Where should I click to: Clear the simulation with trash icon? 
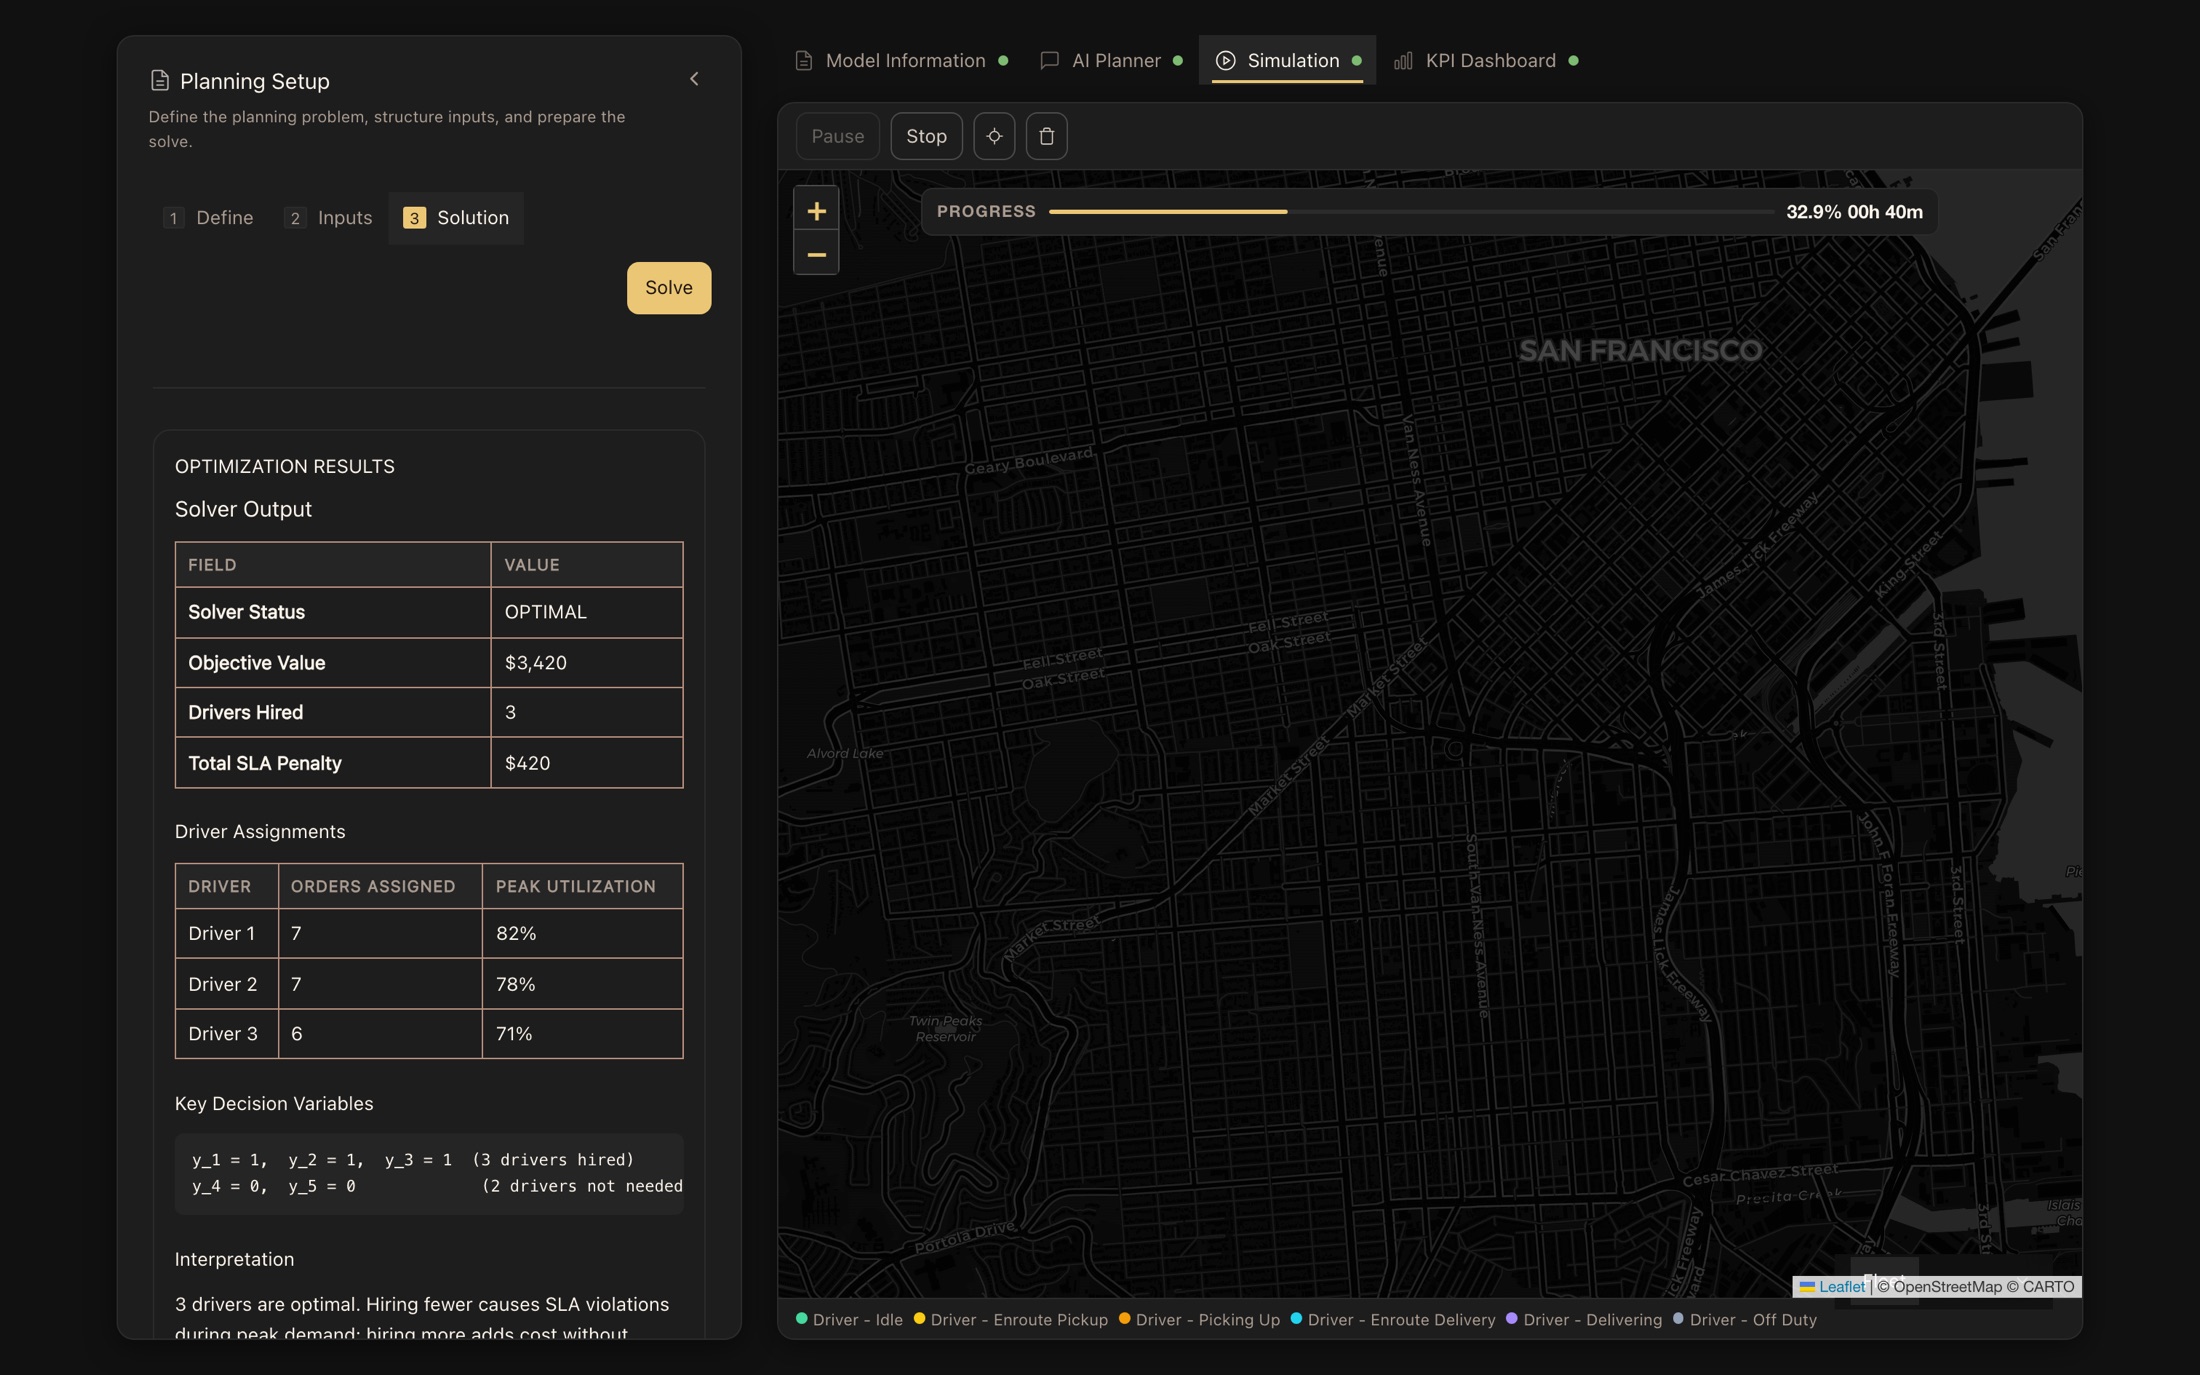[x=1047, y=136]
